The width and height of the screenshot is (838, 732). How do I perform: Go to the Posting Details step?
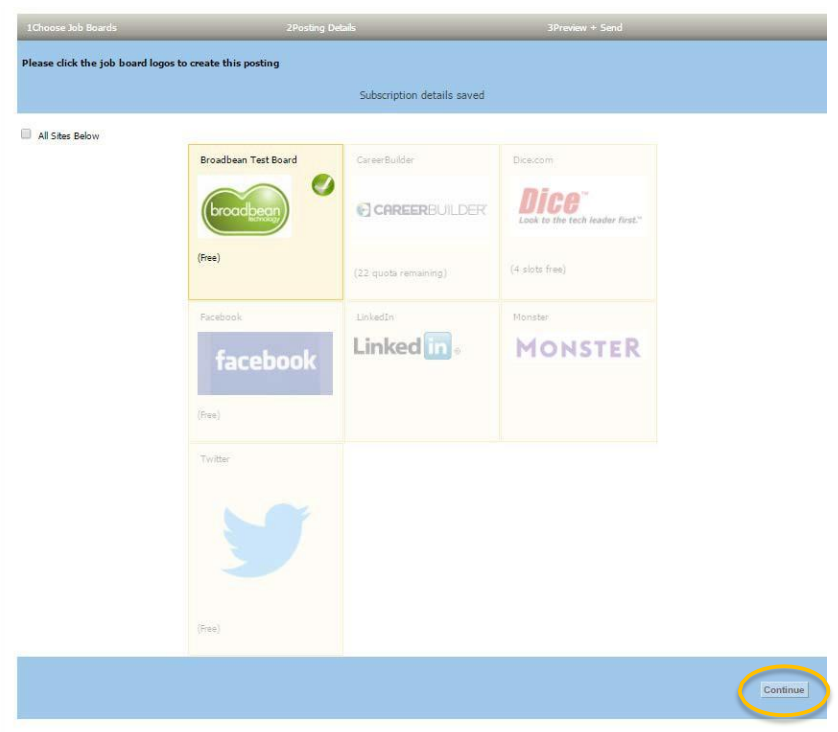click(x=321, y=28)
